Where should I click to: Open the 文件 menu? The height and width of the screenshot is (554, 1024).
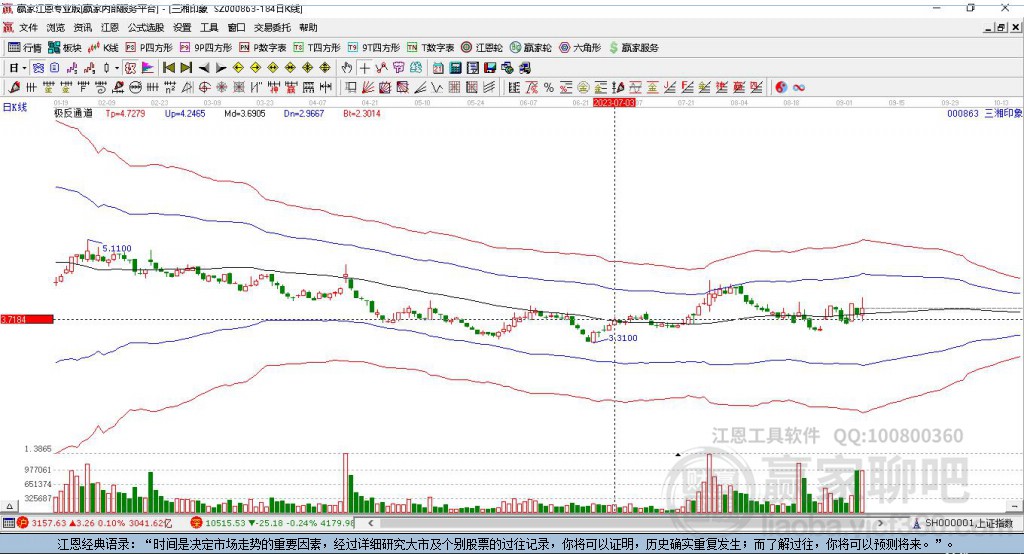[x=29, y=27]
